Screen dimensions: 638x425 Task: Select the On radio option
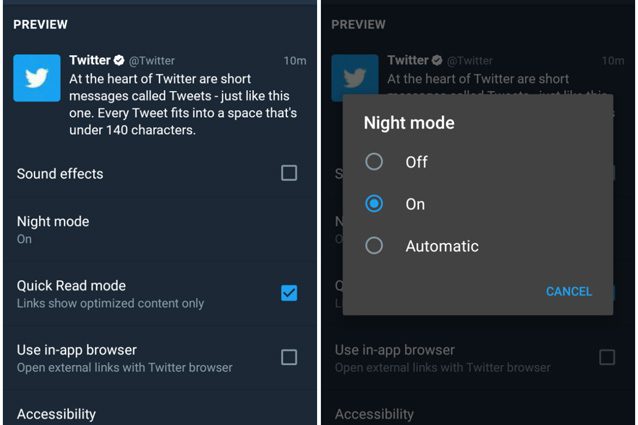(374, 203)
